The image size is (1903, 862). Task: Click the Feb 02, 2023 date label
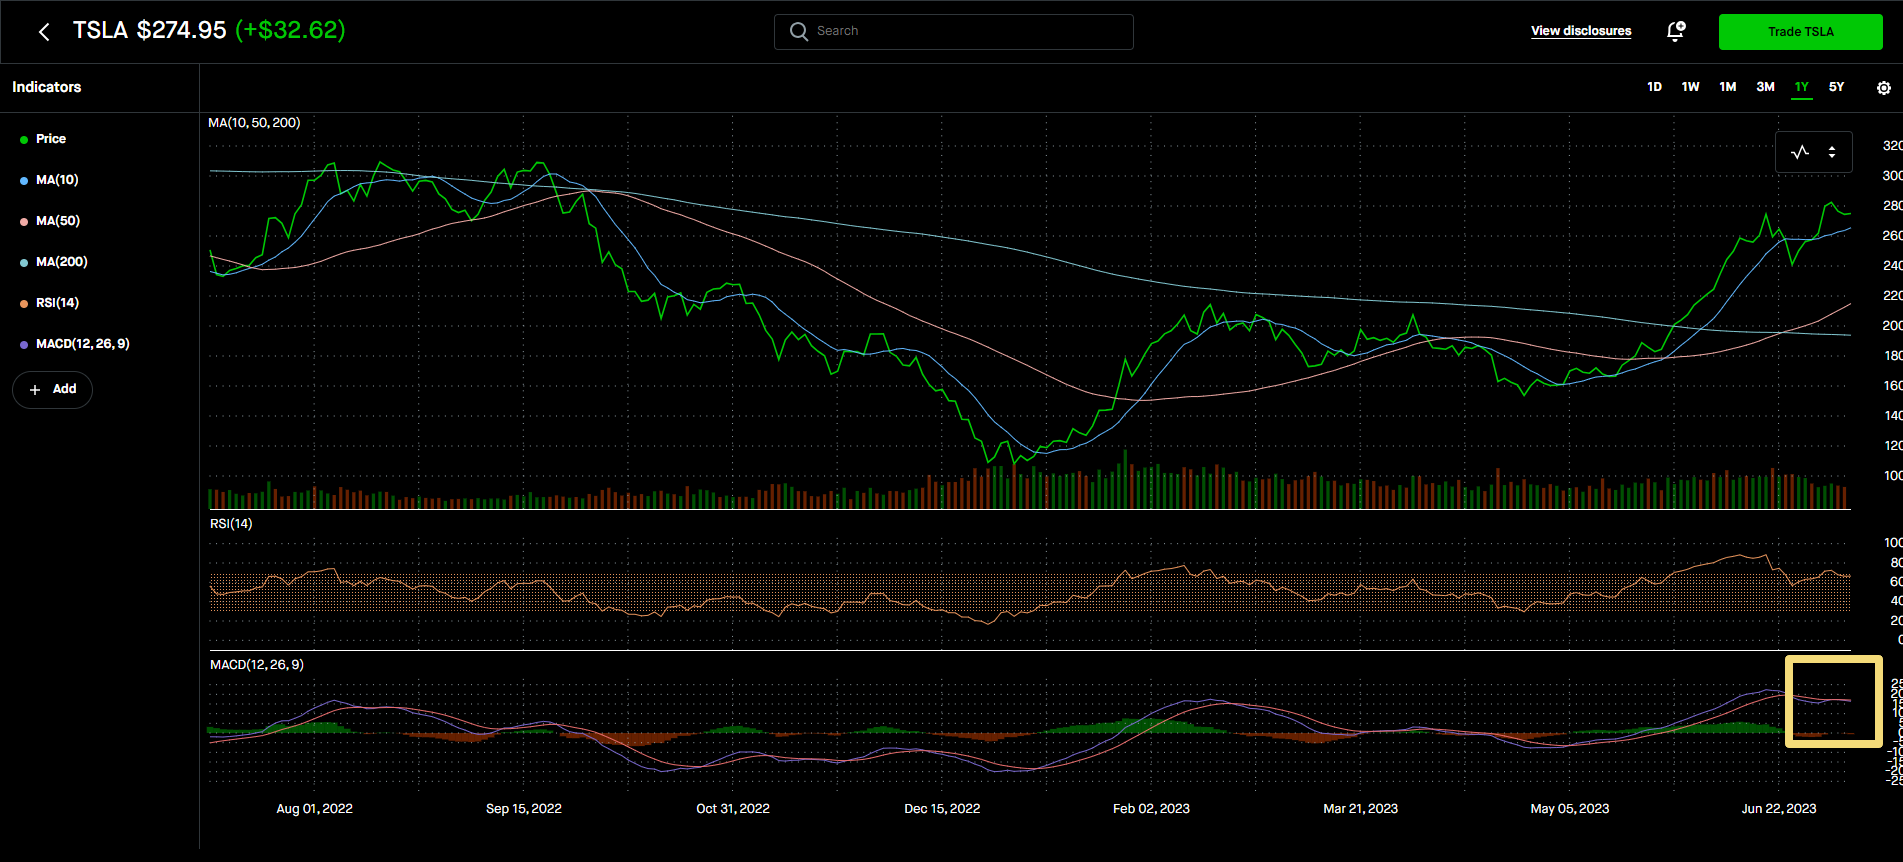pos(1151,809)
